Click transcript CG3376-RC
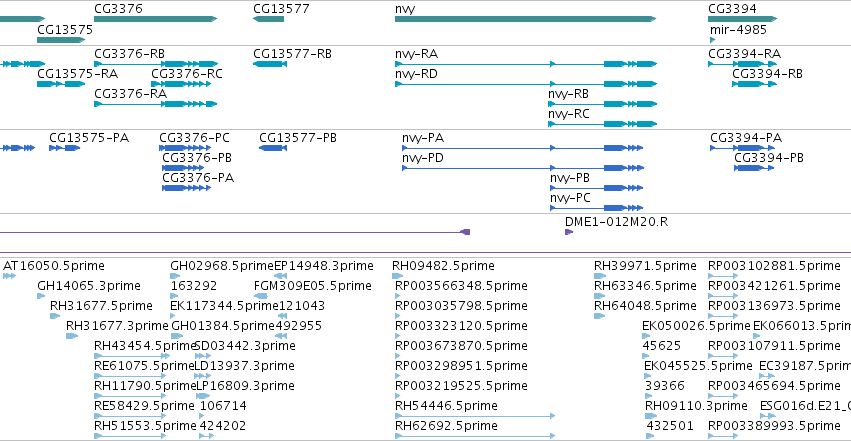 [x=187, y=74]
